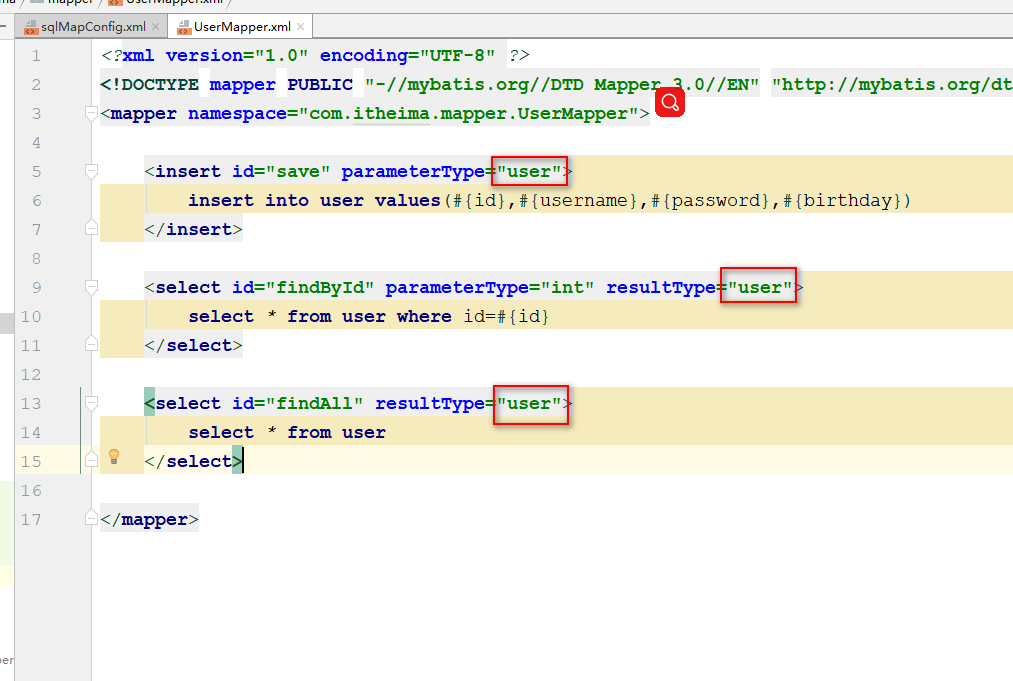1013x681 pixels.
Task: Close the UserMapper.xml editor tab
Action: tap(300, 27)
